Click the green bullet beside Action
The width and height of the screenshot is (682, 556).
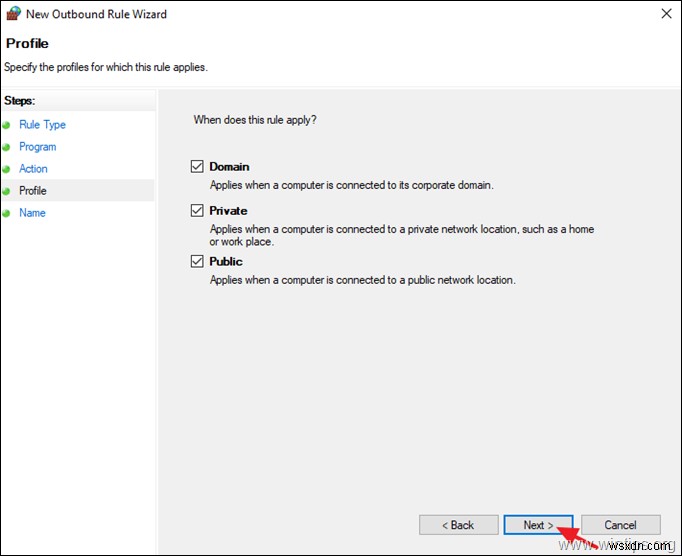[7, 169]
